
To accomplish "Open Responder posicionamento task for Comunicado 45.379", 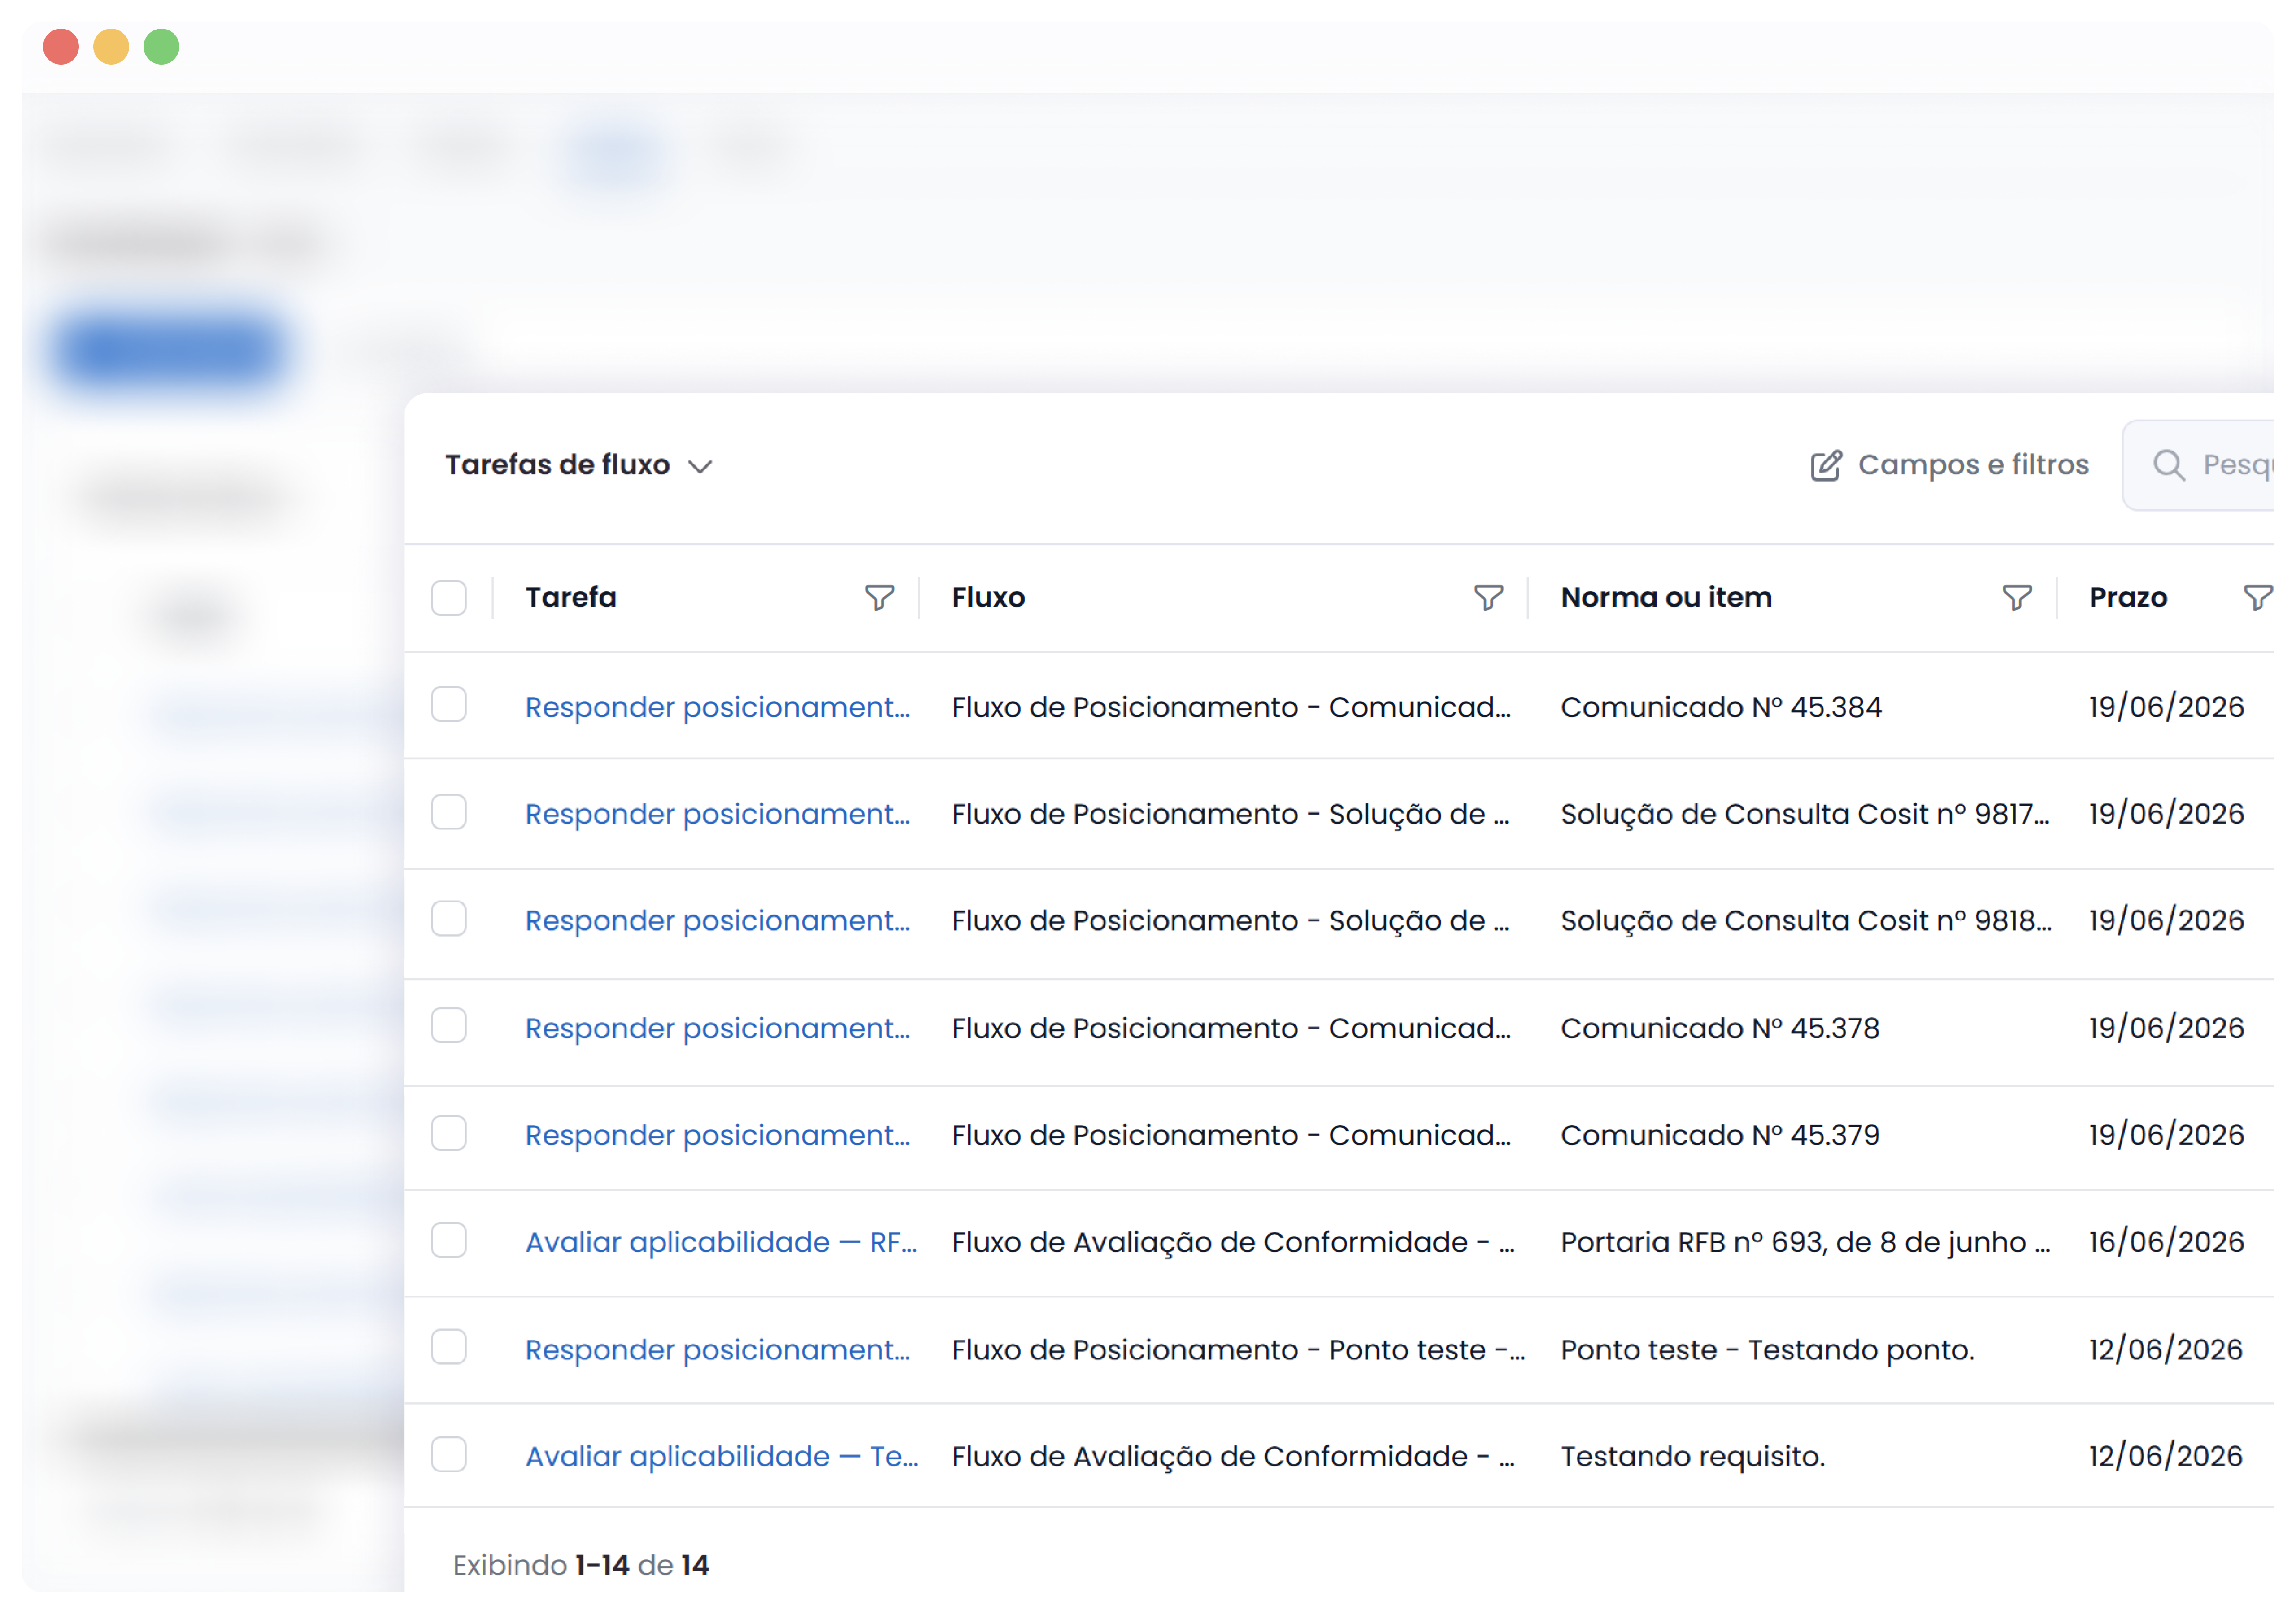I will [717, 1136].
